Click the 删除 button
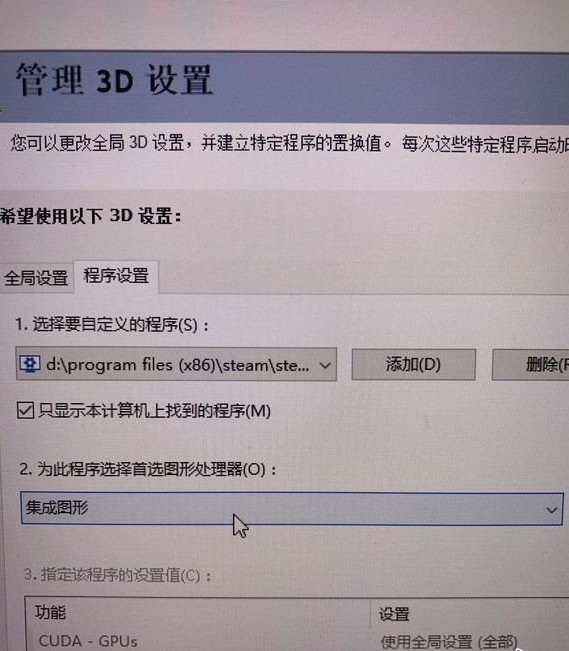This screenshot has height=651, width=569. click(531, 365)
